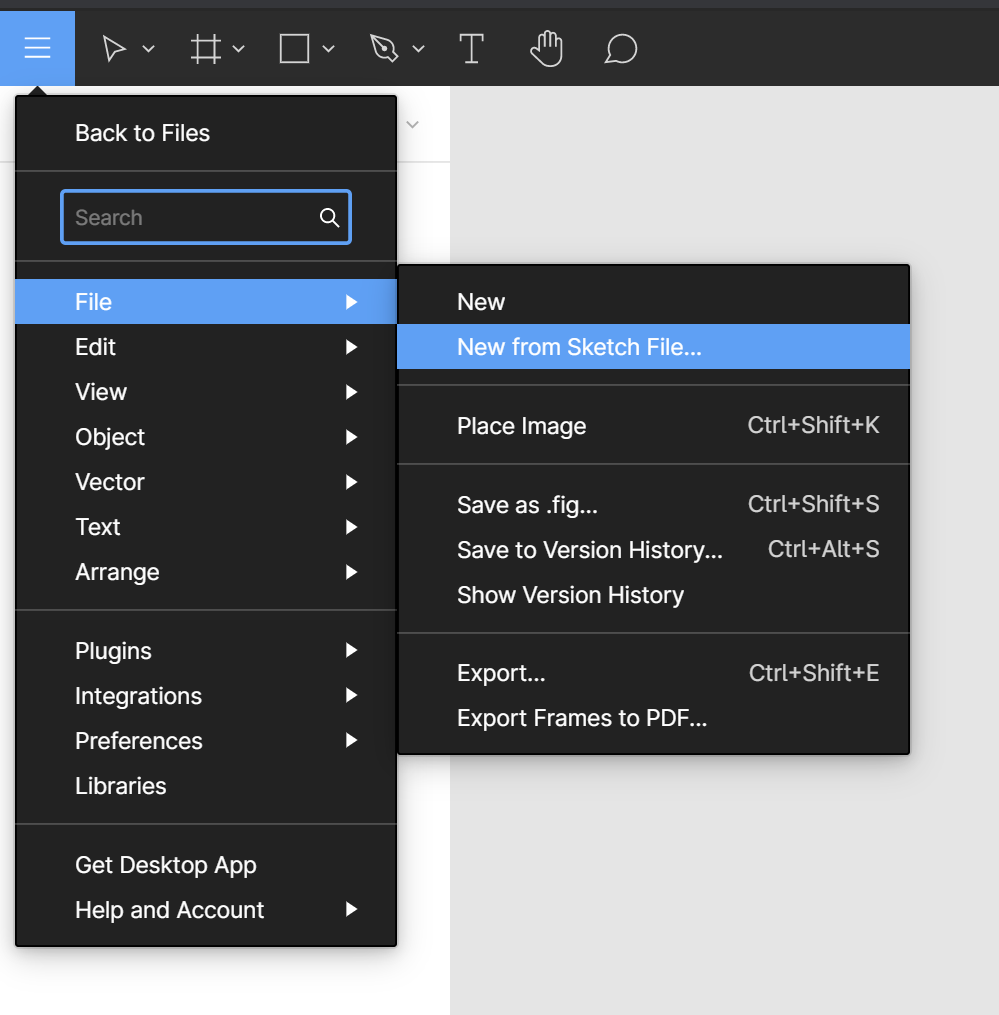Choose Place Image
The width and height of the screenshot is (999, 1015).
tap(653, 425)
